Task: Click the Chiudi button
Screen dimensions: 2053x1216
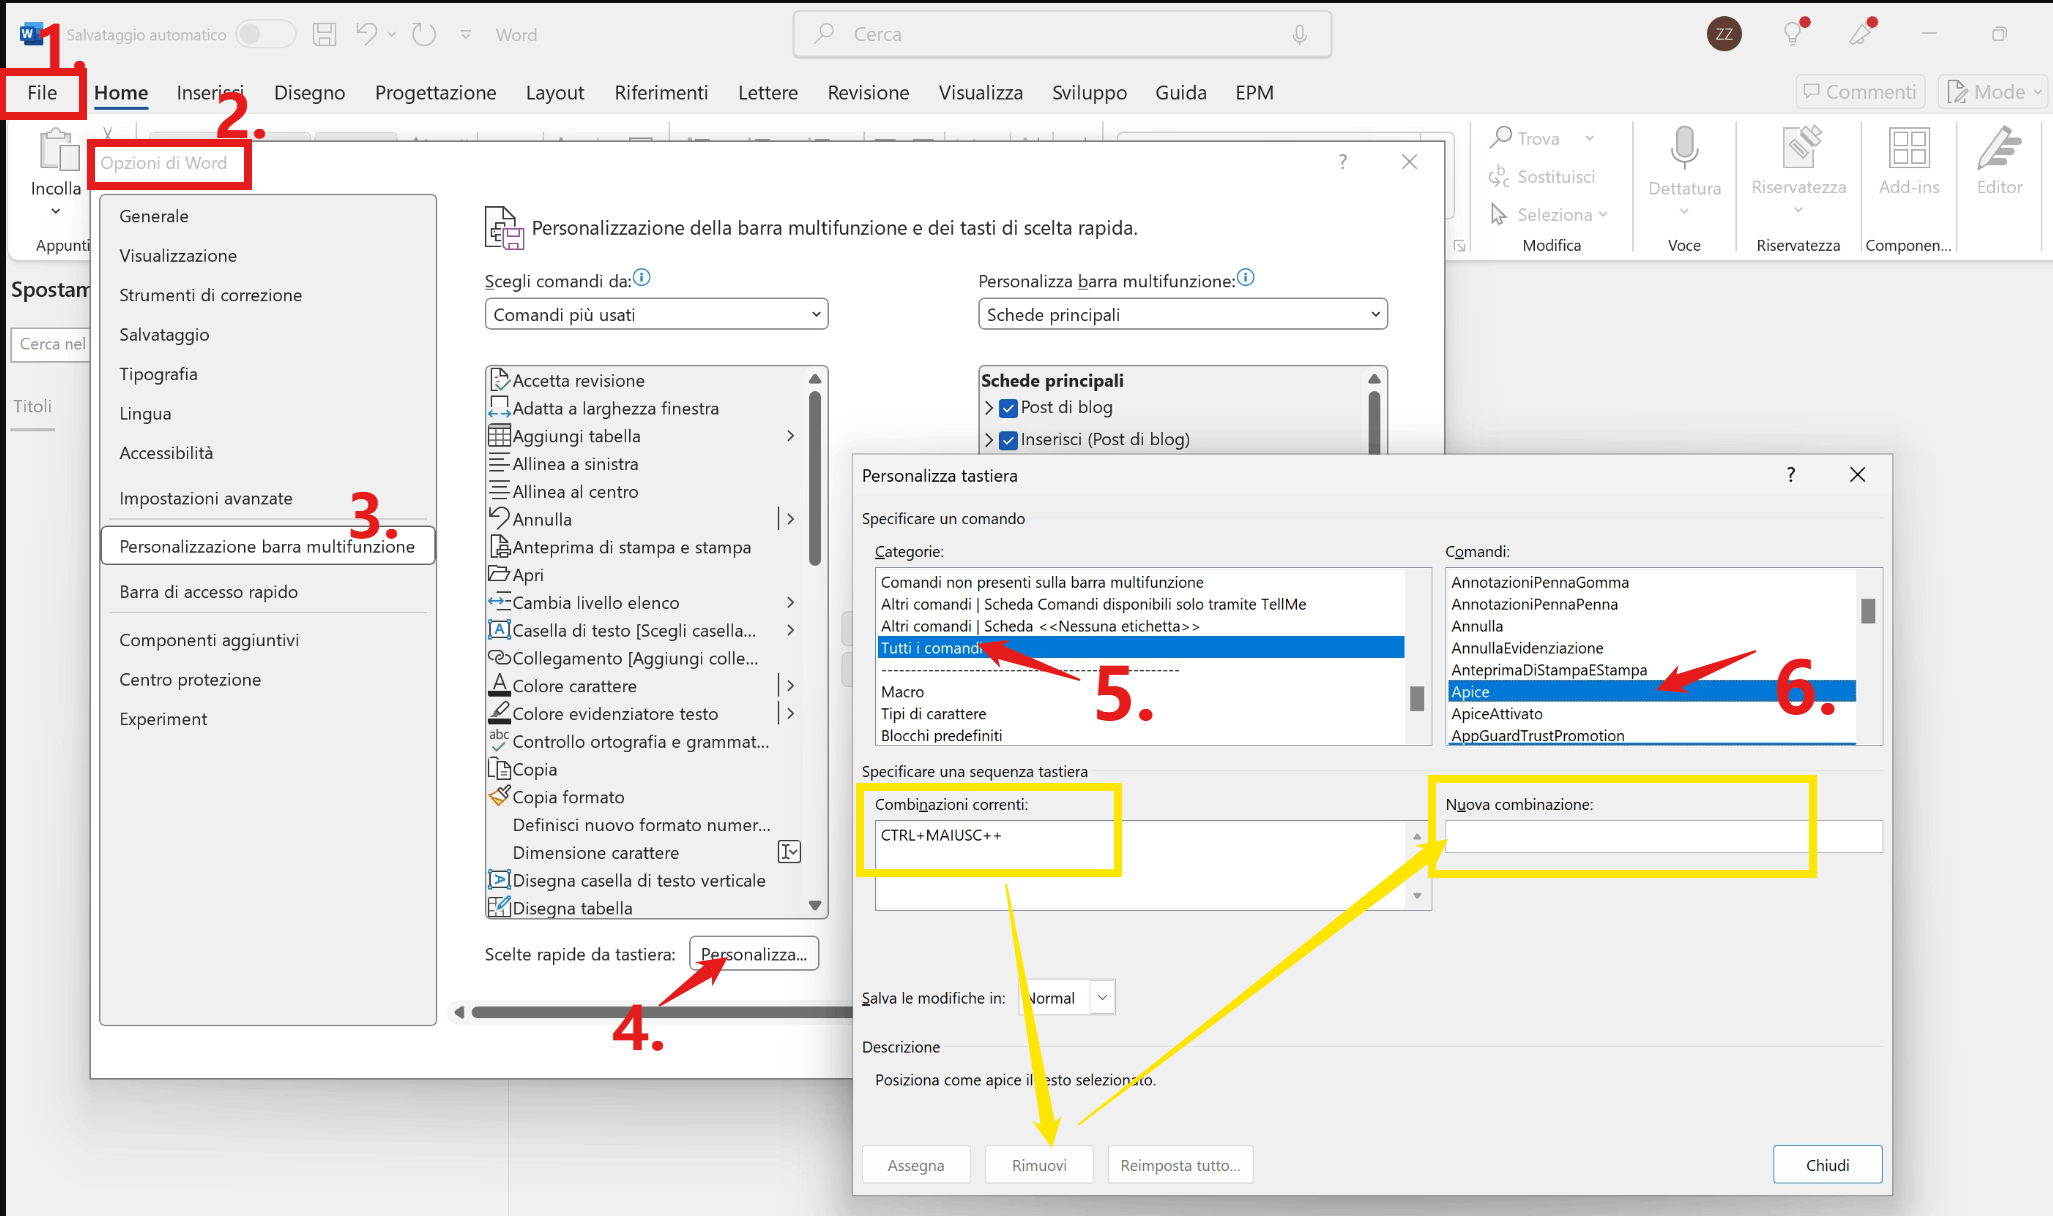Action: click(x=1827, y=1165)
